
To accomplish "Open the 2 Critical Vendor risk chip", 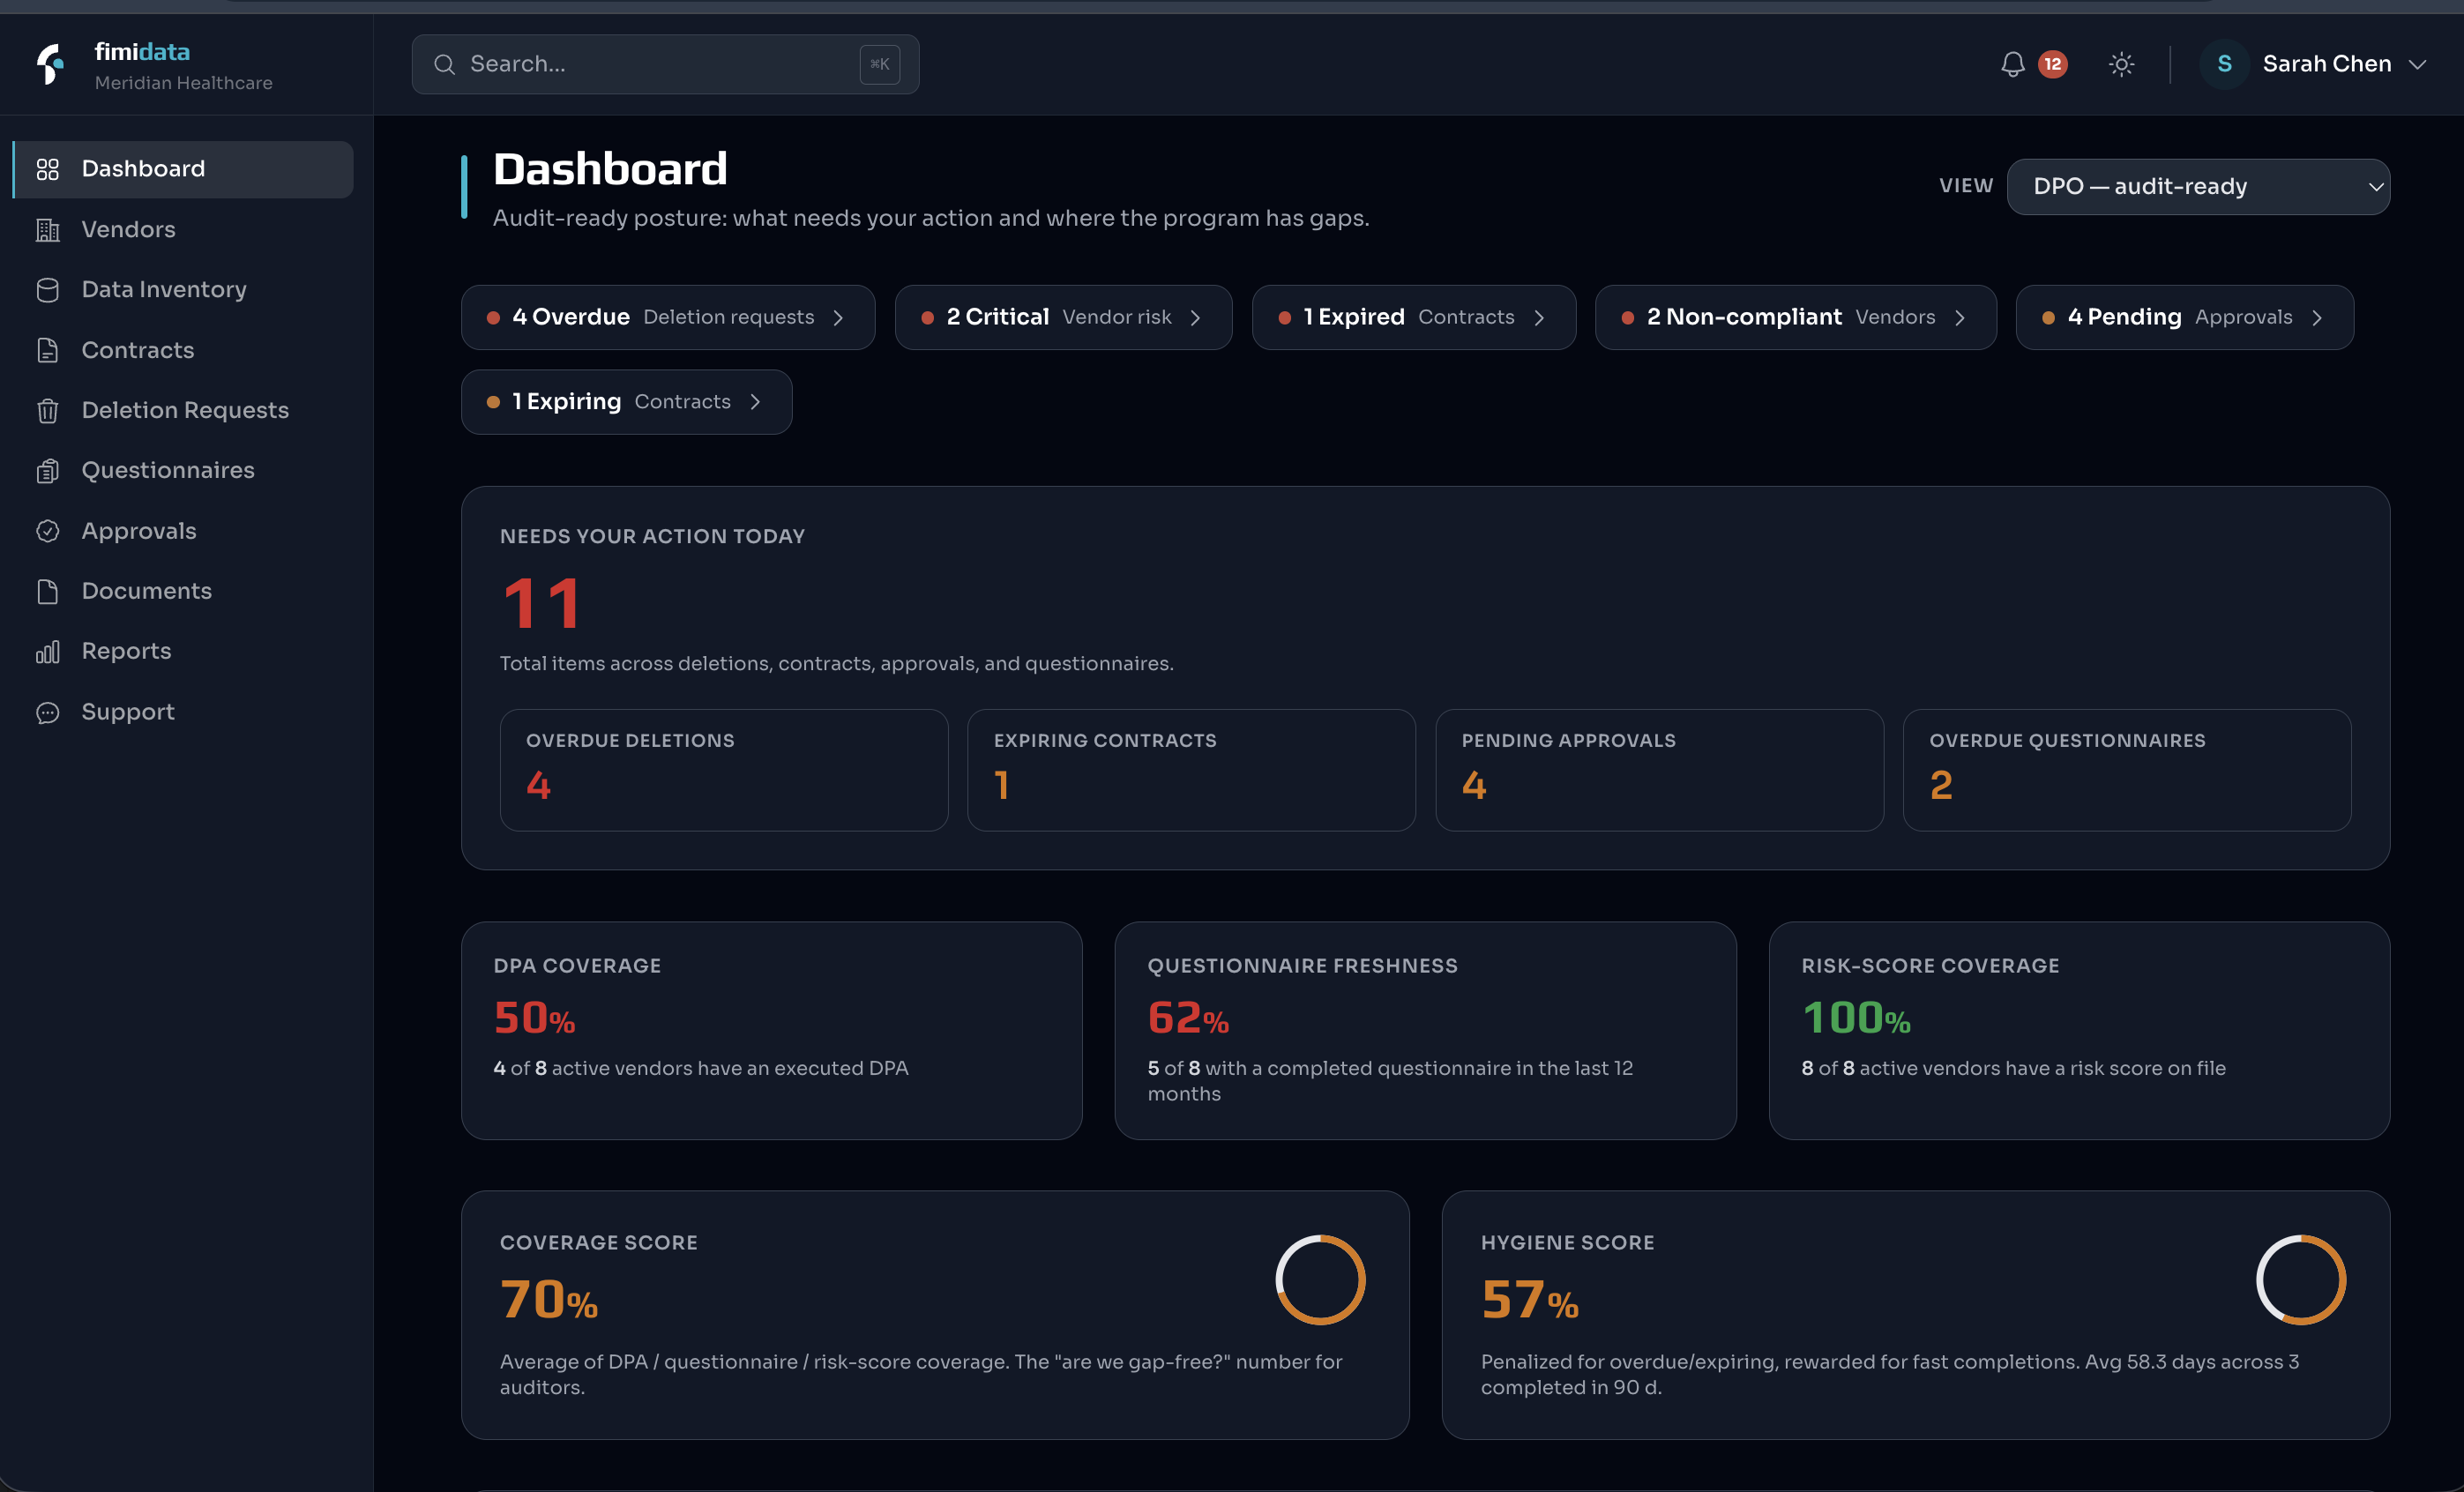I will coord(1063,317).
